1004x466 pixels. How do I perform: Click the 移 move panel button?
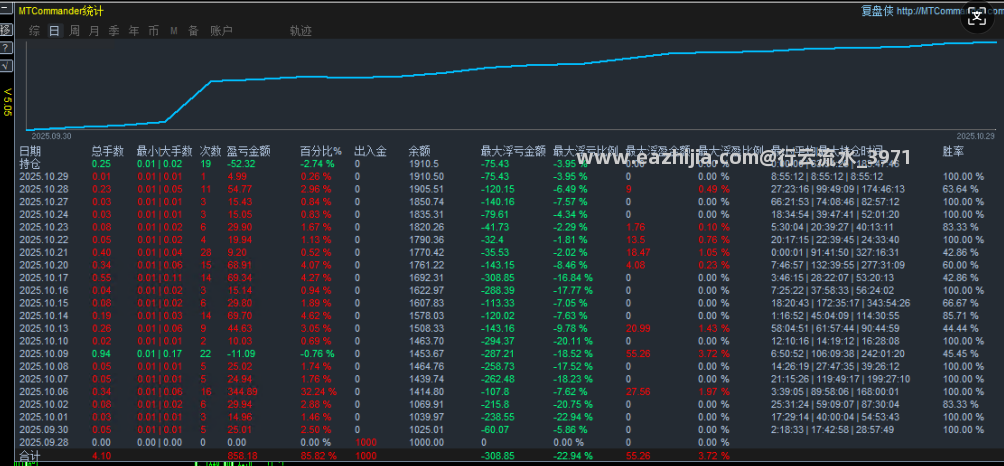click(x=6, y=29)
